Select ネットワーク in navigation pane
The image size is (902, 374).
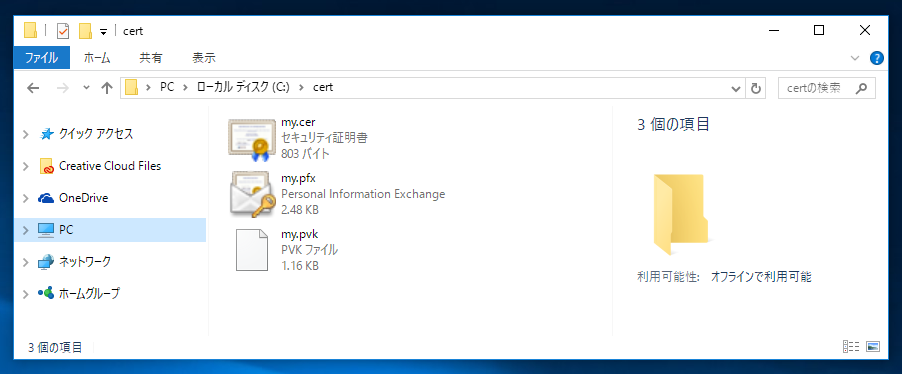click(x=85, y=262)
